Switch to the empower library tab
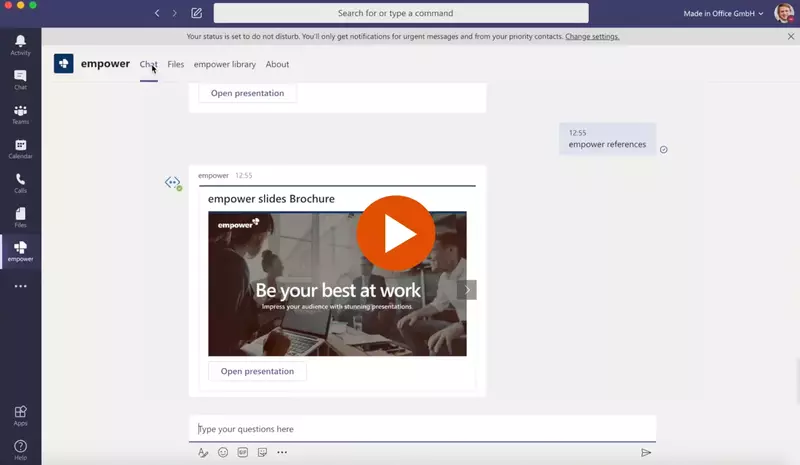Image resolution: width=800 pixels, height=465 pixels. click(224, 64)
